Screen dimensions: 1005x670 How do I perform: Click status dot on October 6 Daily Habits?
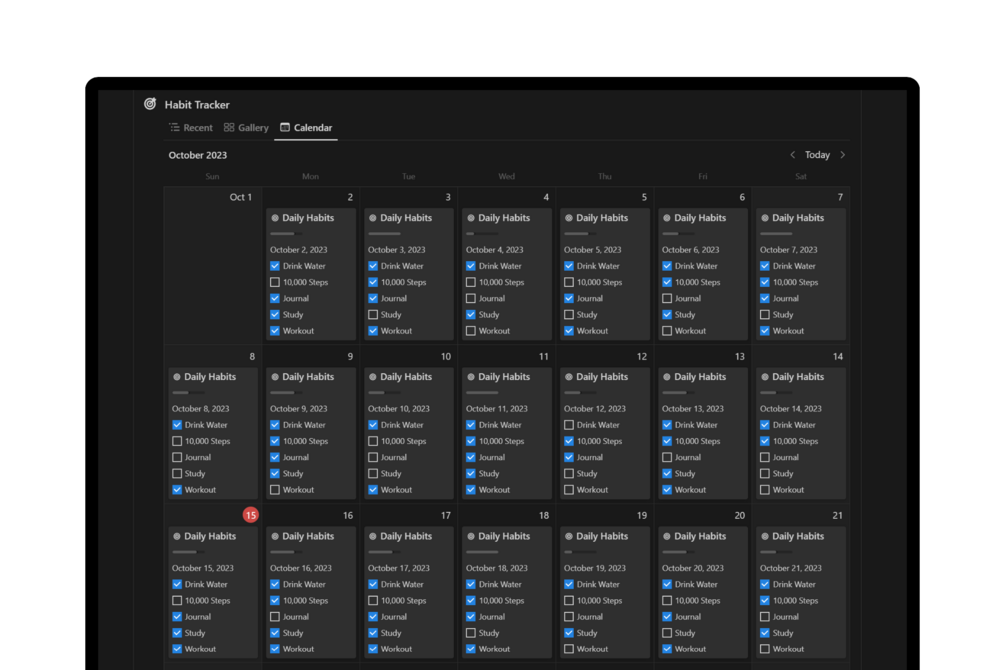point(667,218)
